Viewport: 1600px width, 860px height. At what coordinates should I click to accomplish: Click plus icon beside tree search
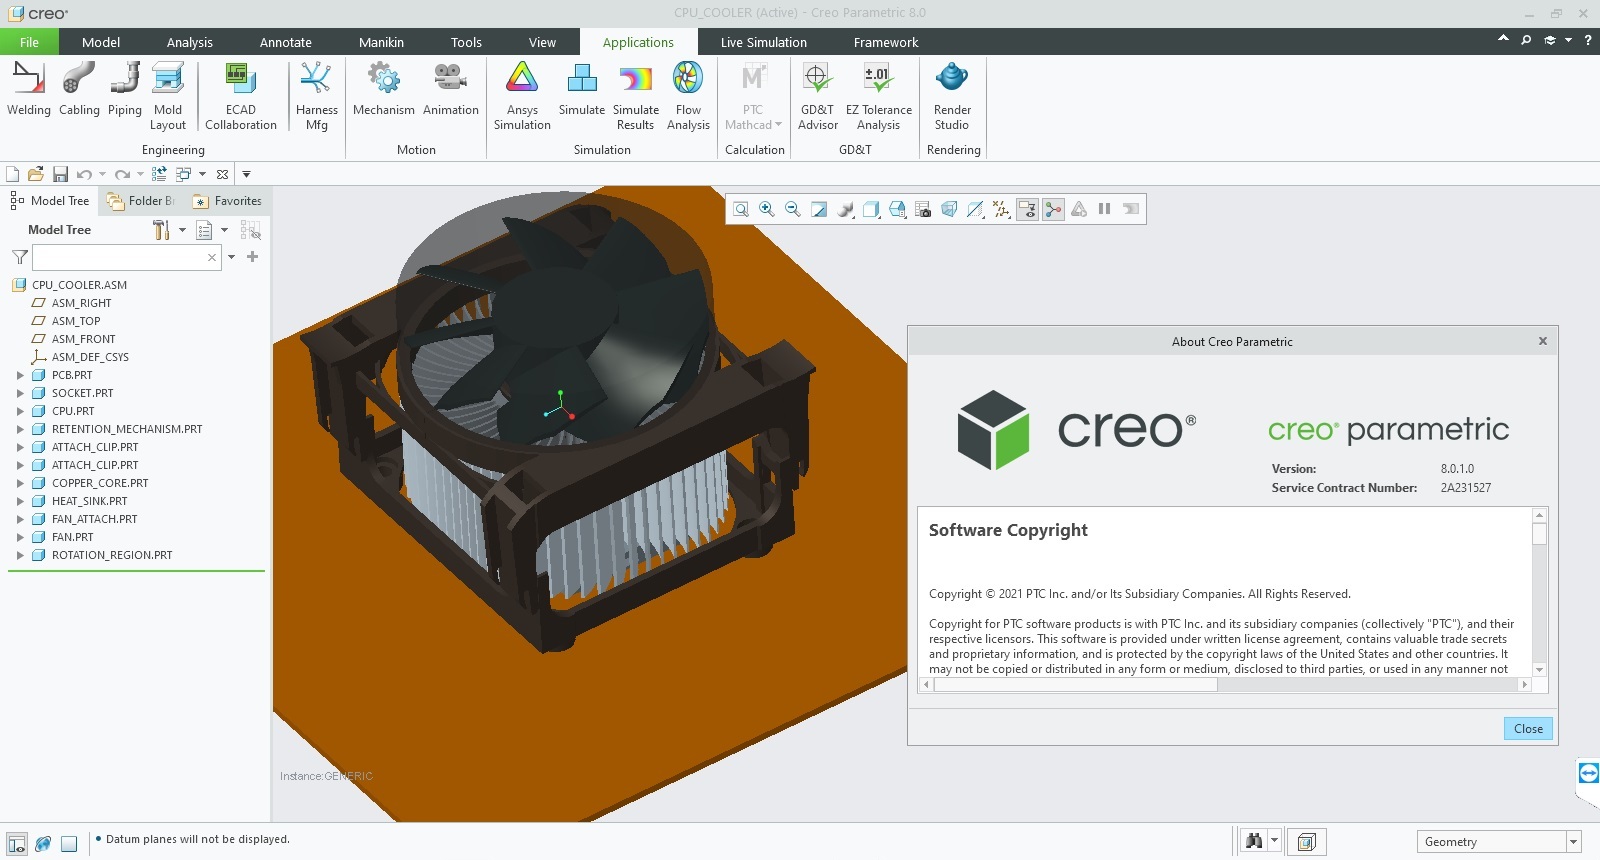[x=253, y=257]
